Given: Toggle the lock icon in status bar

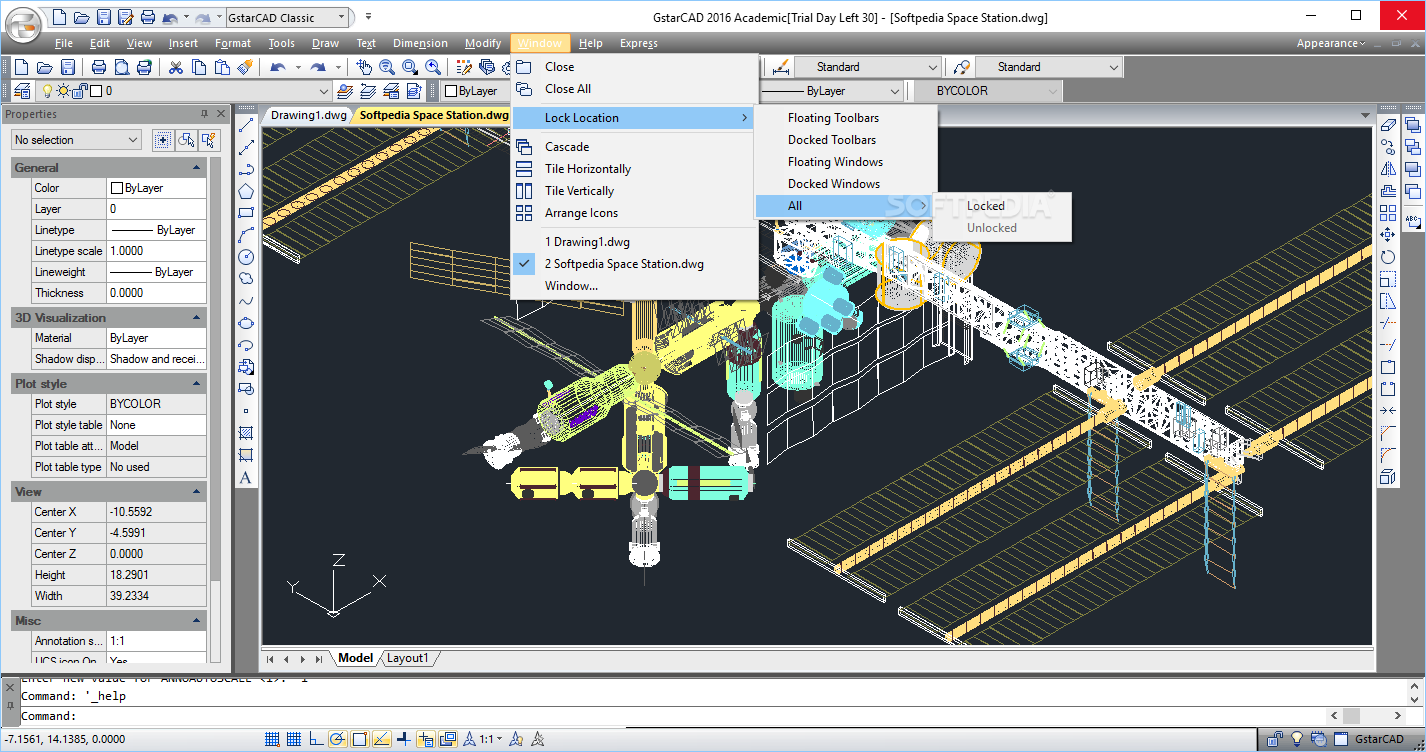Looking at the screenshot, I should click(1276, 740).
